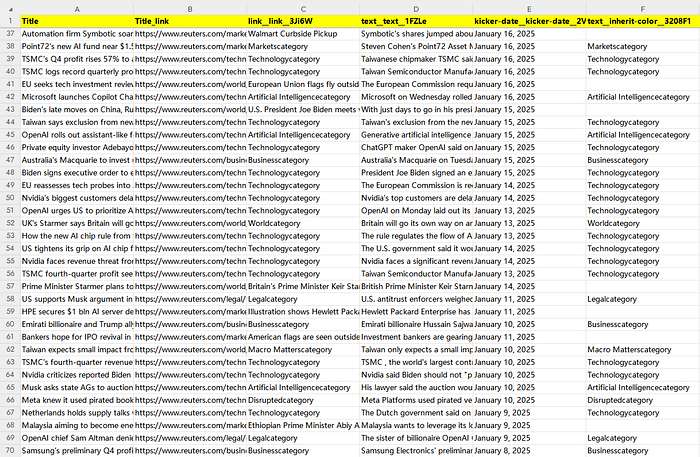Viewport: 700px width, 457px height.
Task: Click cell 'TSMC's Q4 profit rises 57% to'
Action: coord(77,59)
